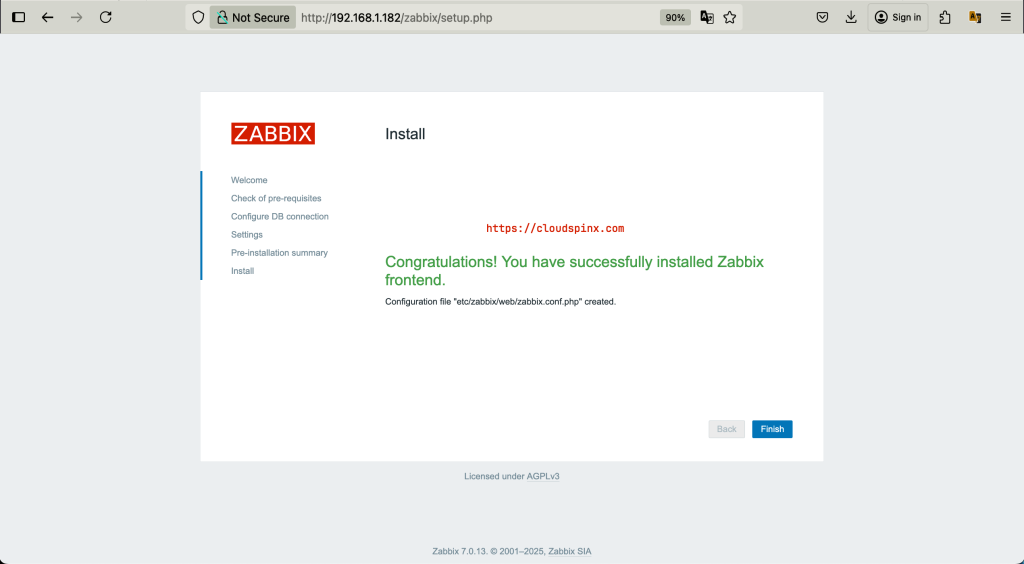Click the Not Secure connection indicator

(253, 18)
